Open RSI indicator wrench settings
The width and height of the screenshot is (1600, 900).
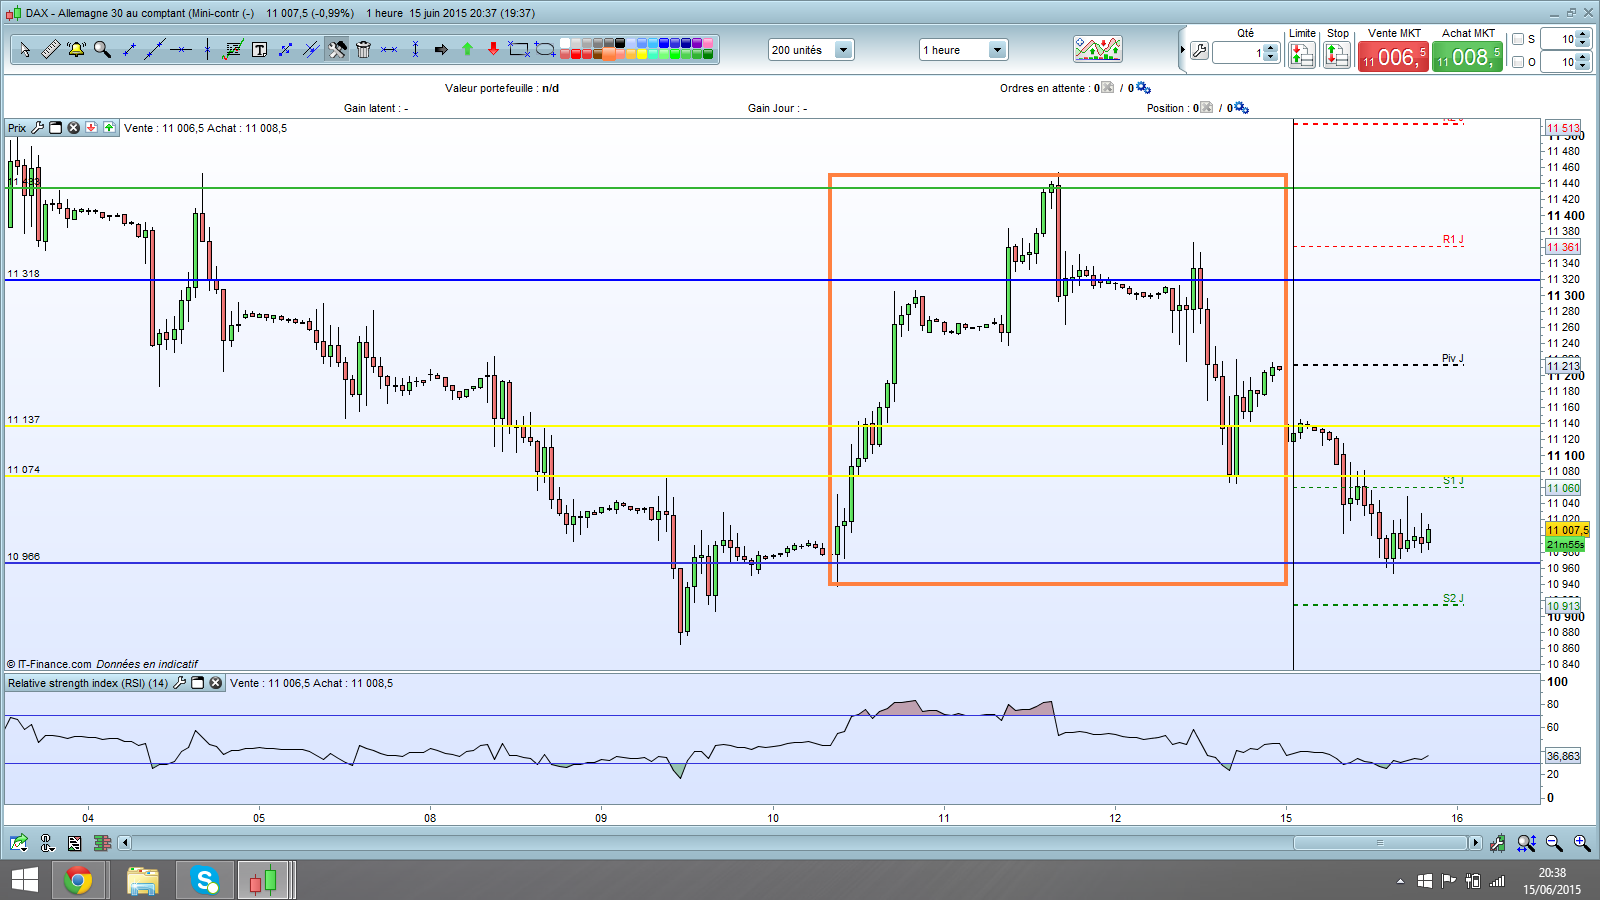point(180,683)
